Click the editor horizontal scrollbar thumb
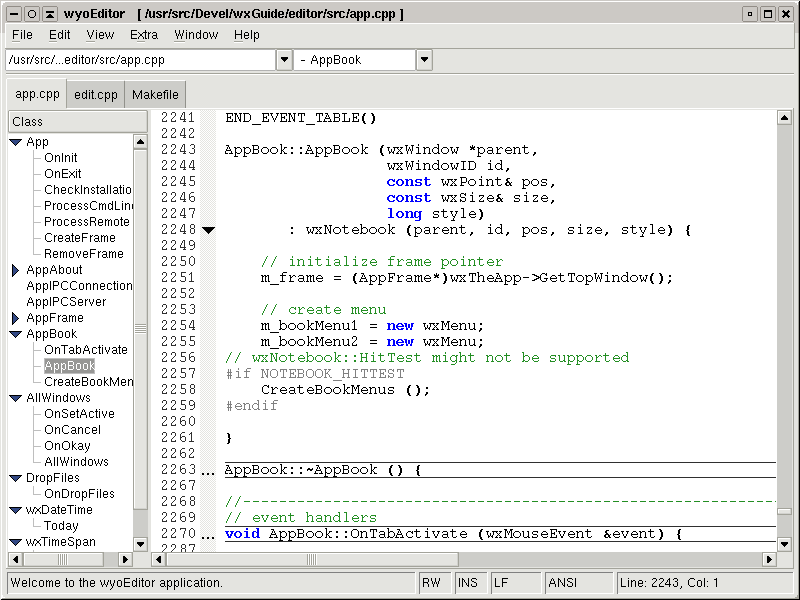 [x=312, y=560]
